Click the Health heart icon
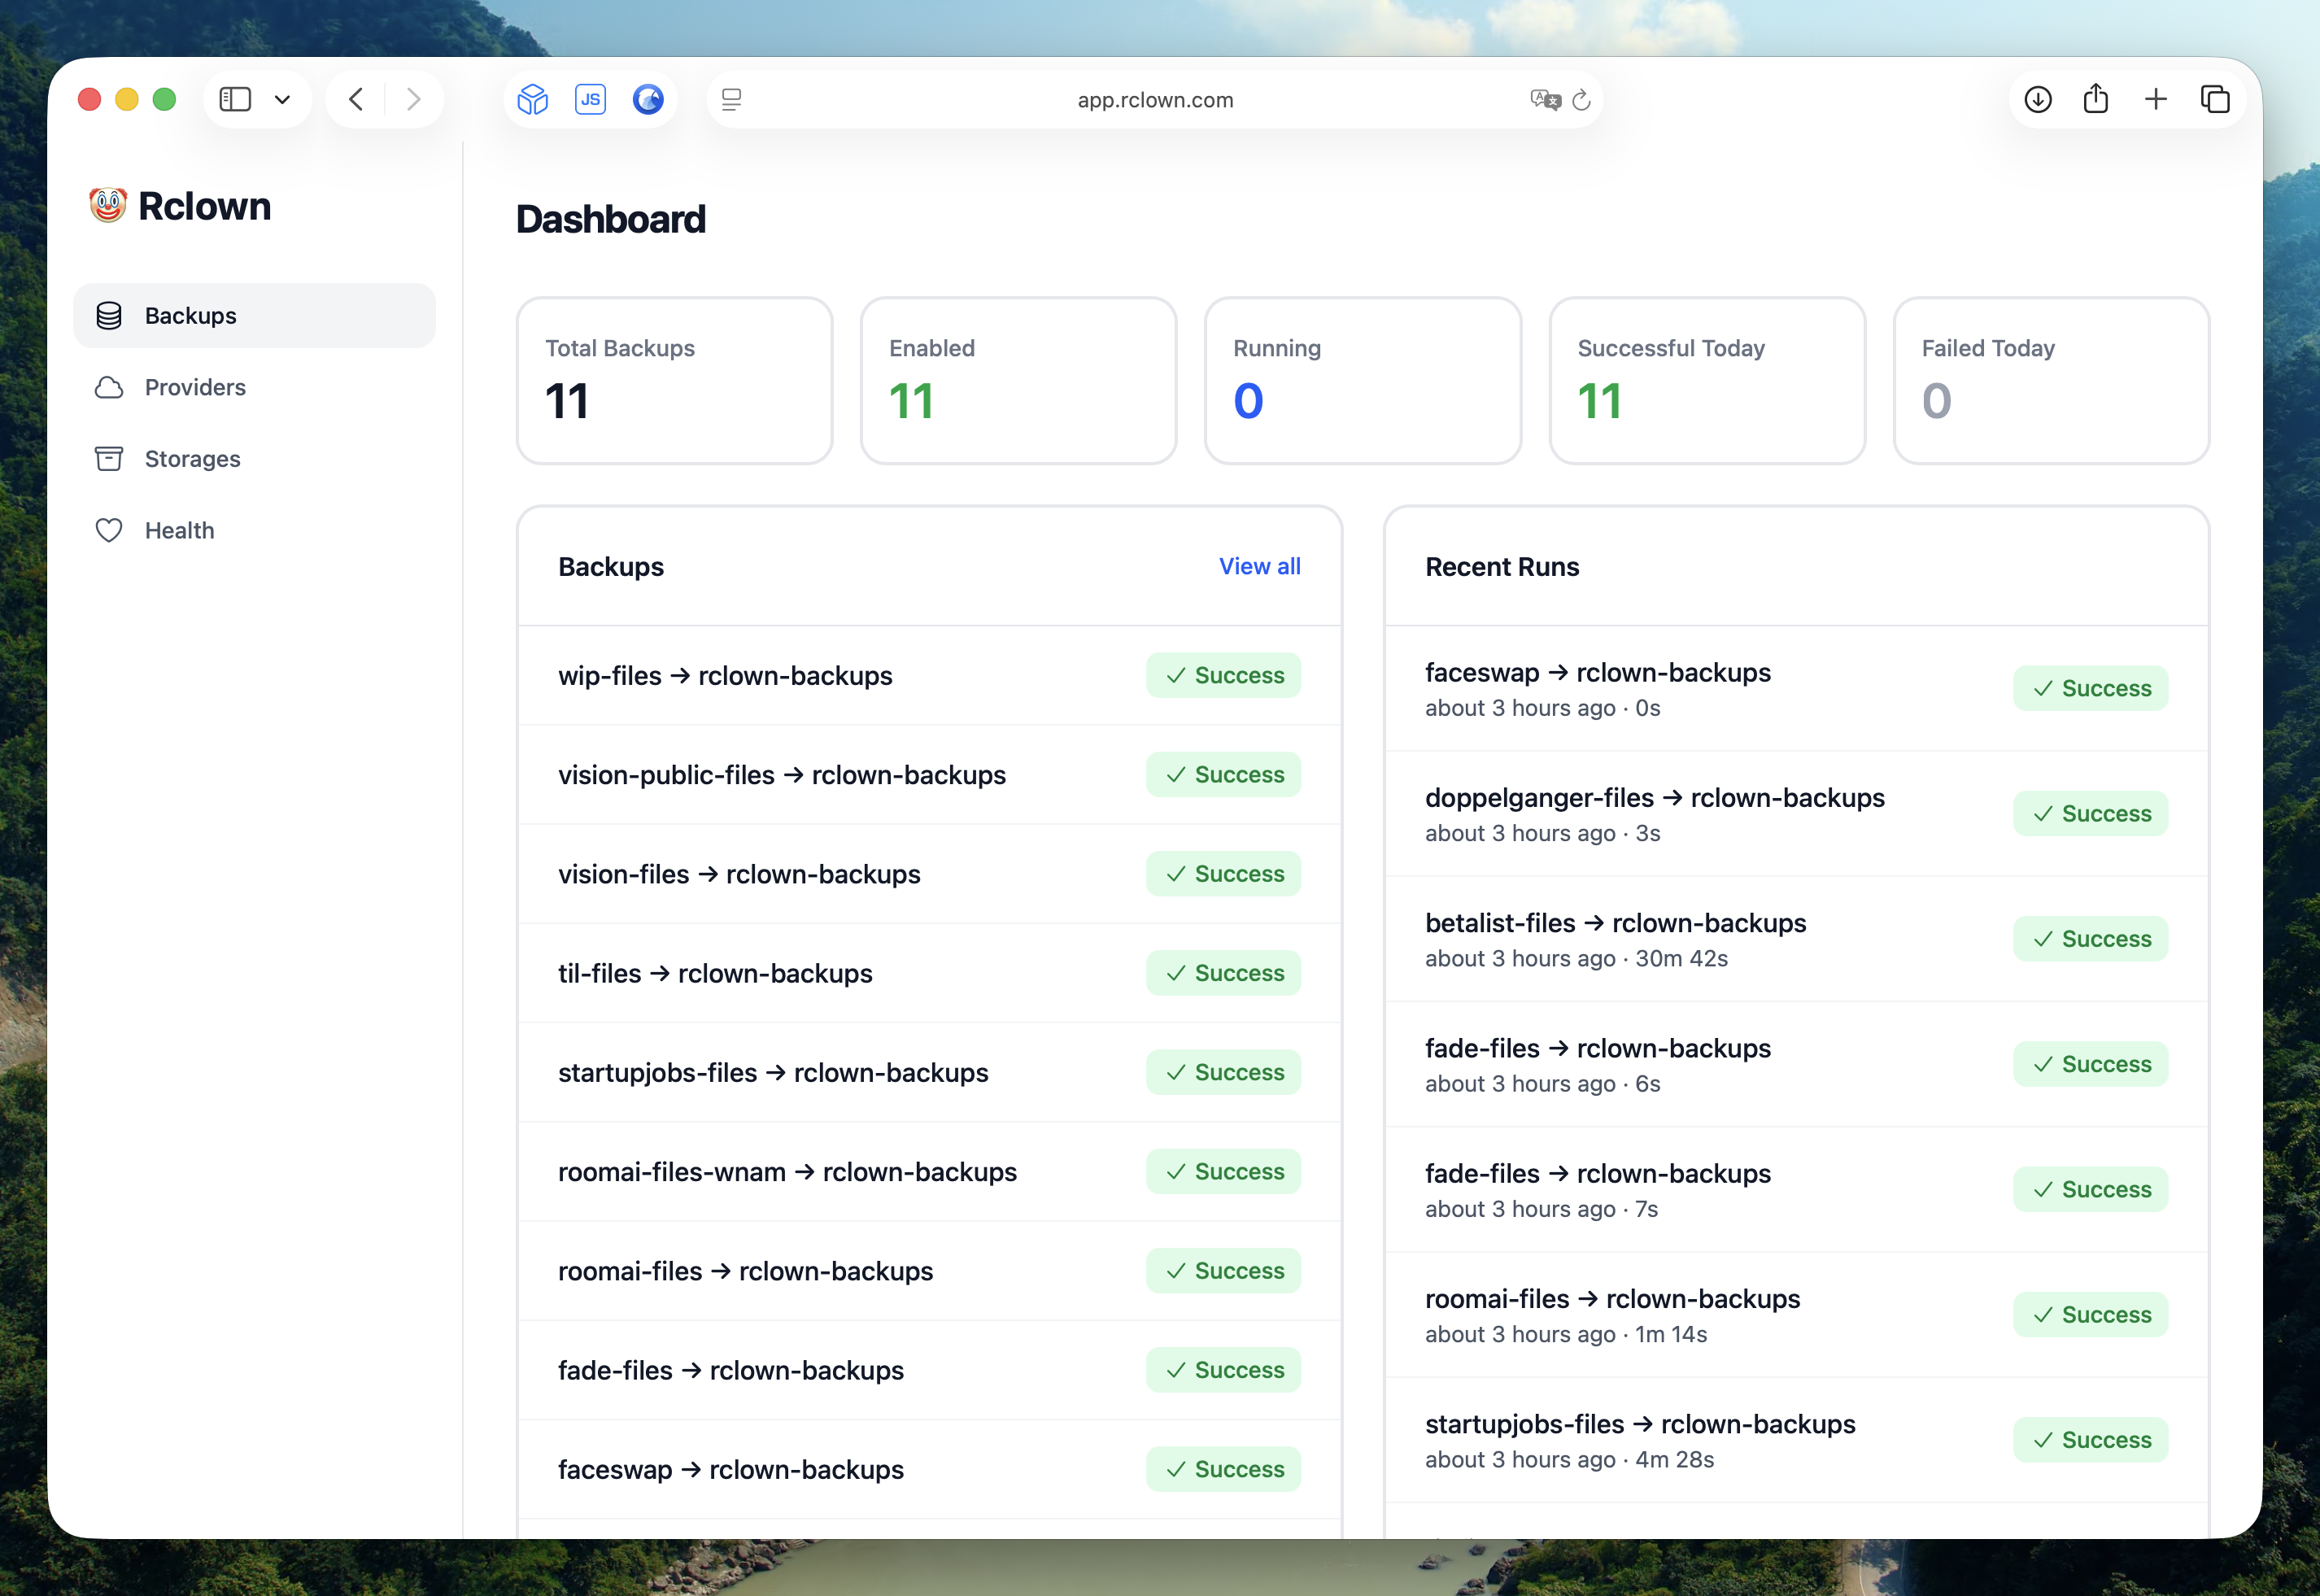The width and height of the screenshot is (2320, 1596). [x=109, y=531]
